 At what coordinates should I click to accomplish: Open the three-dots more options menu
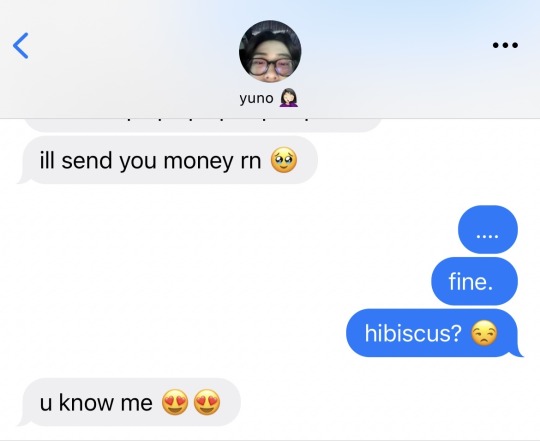tap(505, 45)
